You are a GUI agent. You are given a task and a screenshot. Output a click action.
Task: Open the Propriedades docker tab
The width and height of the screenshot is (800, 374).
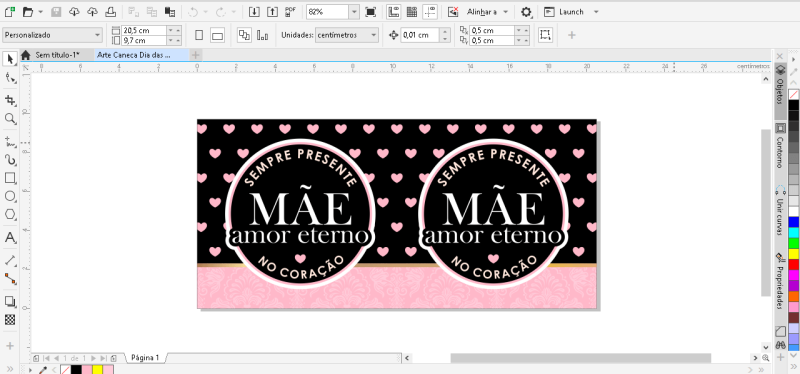tap(780, 281)
